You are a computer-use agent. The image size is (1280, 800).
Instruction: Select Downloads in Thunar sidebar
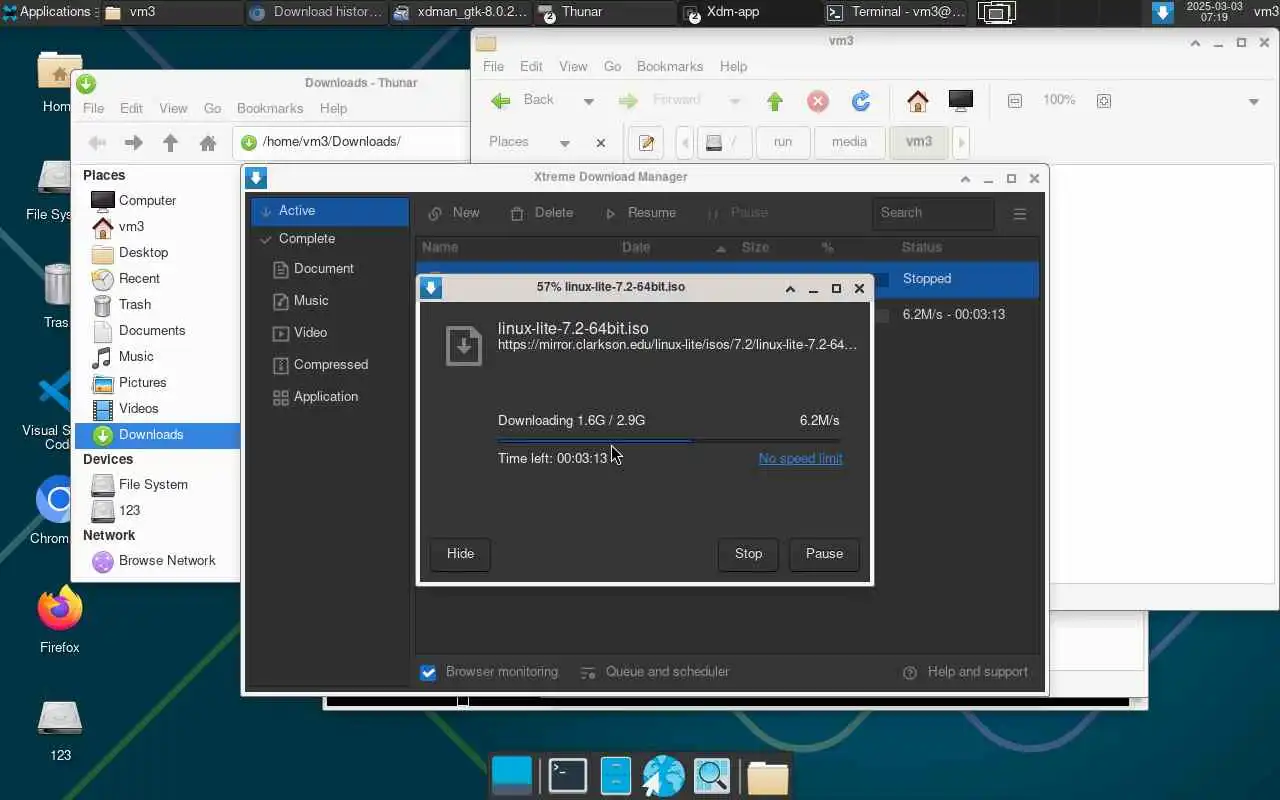point(157,435)
